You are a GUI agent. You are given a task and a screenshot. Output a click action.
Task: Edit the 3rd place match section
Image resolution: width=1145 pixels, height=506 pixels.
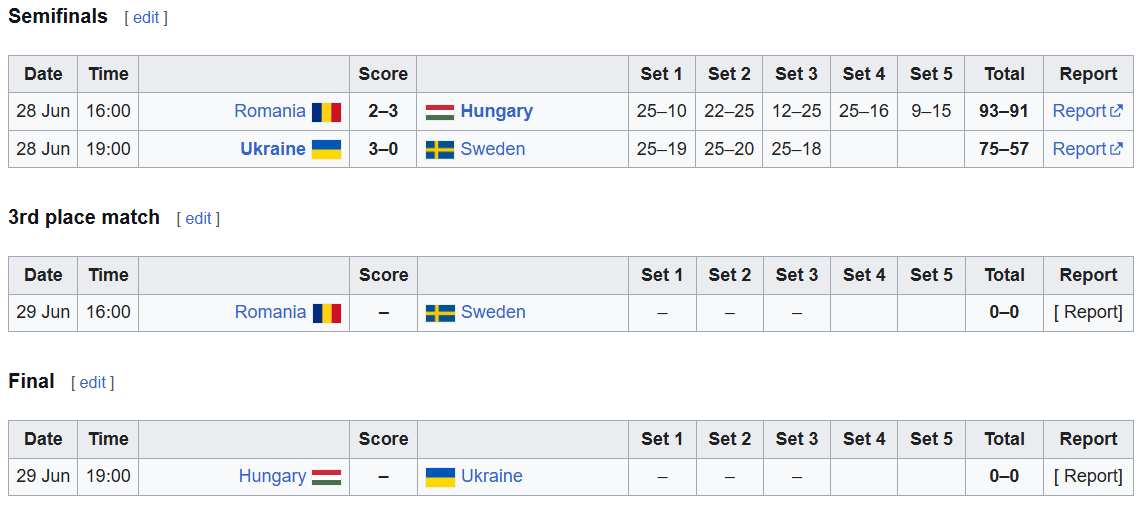(x=198, y=218)
